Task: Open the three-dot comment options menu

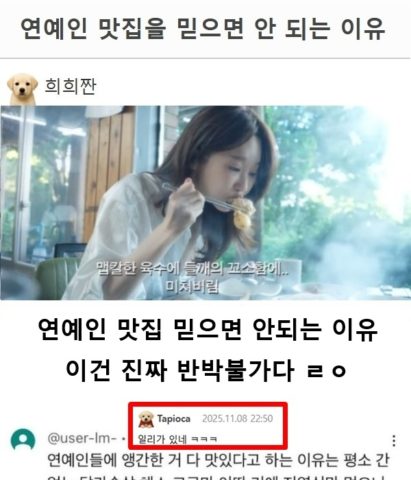Action: point(394,441)
